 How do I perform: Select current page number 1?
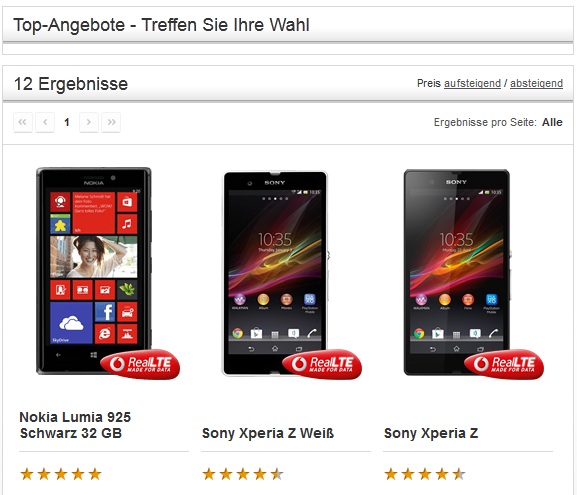click(67, 122)
